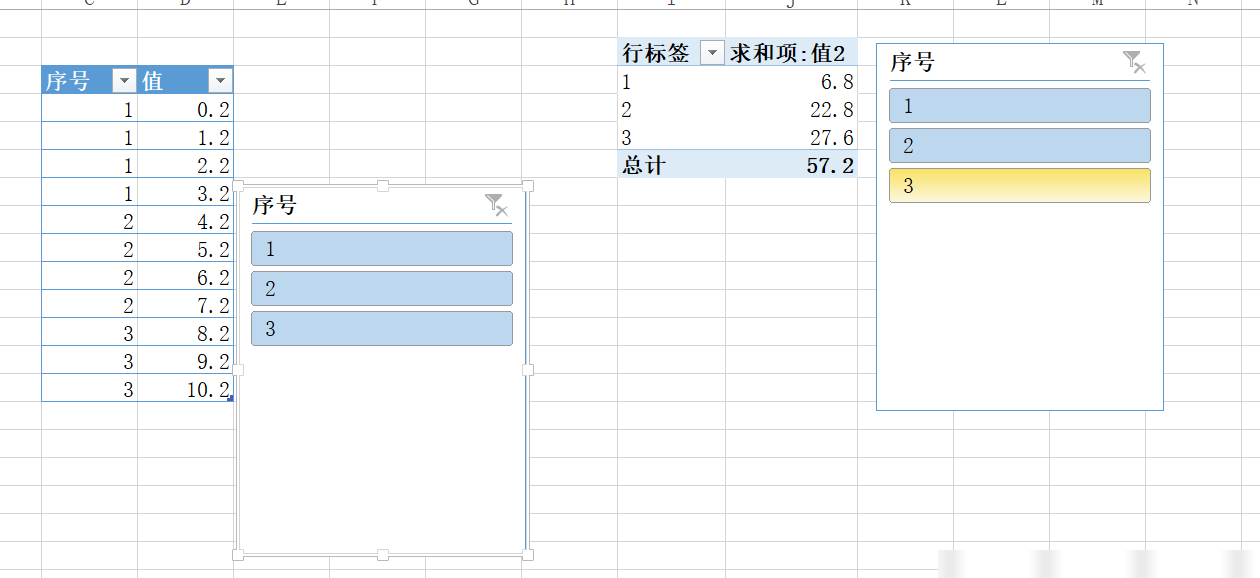Viewport: 1260px width, 578px height.
Task: Clear filter on the slicer showing highlighted 3
Action: pyautogui.click(x=1134, y=62)
